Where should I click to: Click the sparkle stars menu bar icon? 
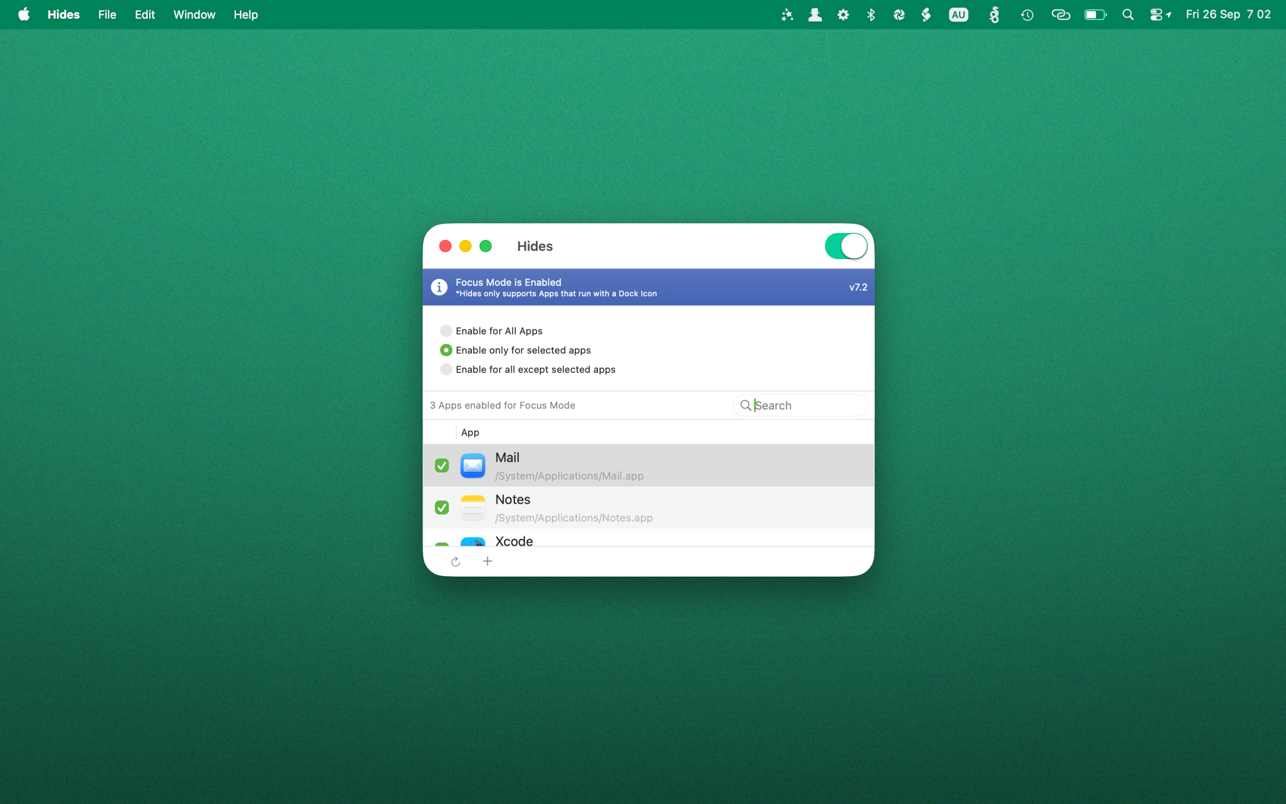[787, 15]
